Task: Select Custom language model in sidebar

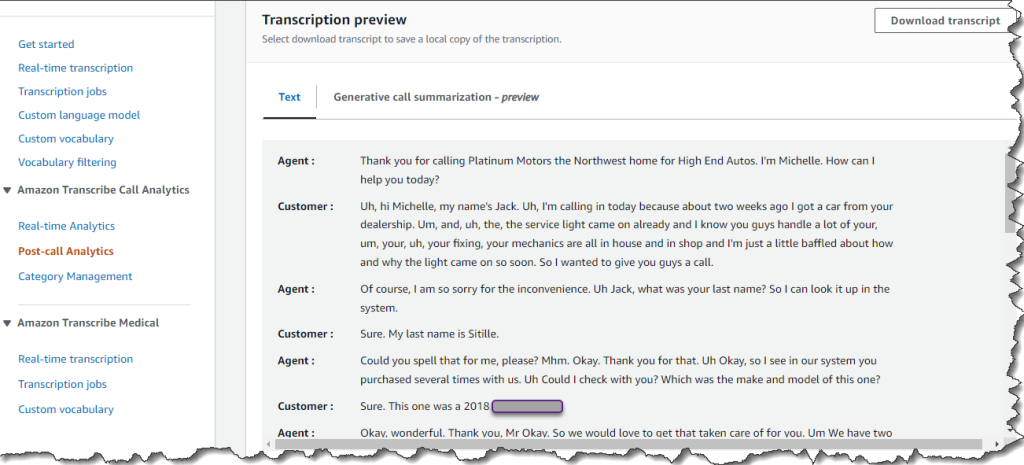Action: [x=79, y=115]
